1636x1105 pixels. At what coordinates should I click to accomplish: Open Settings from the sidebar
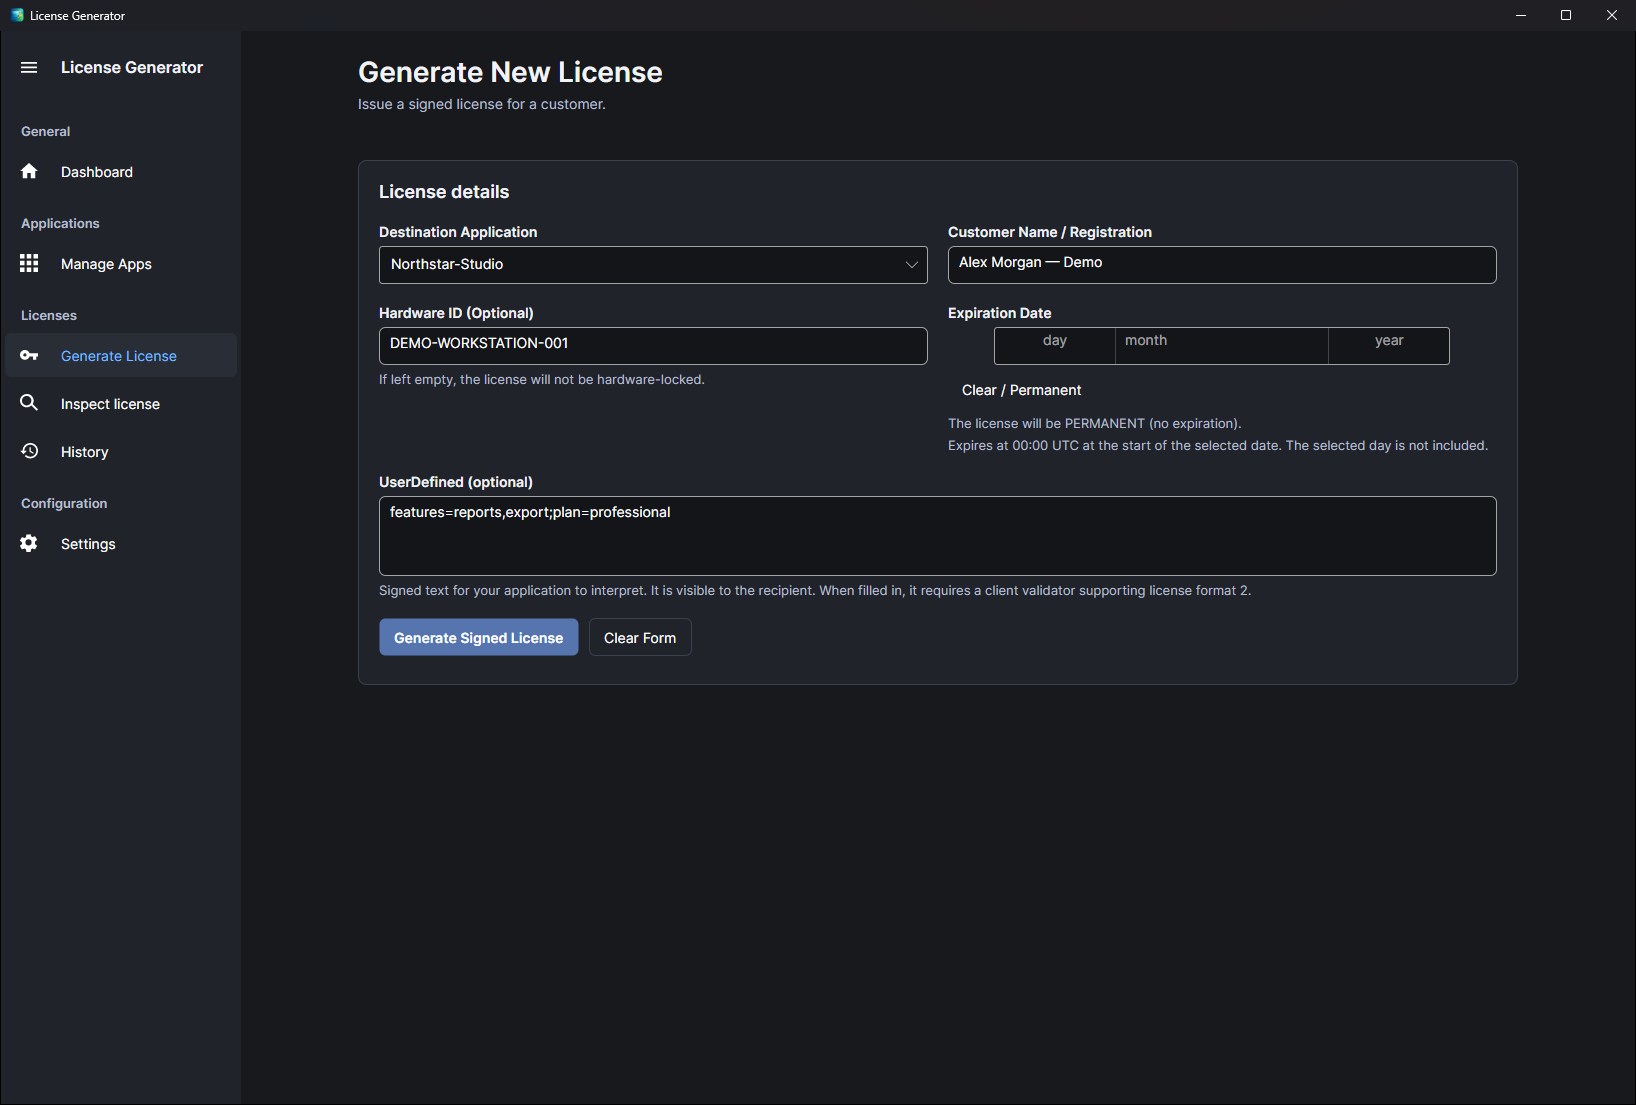[121, 544]
